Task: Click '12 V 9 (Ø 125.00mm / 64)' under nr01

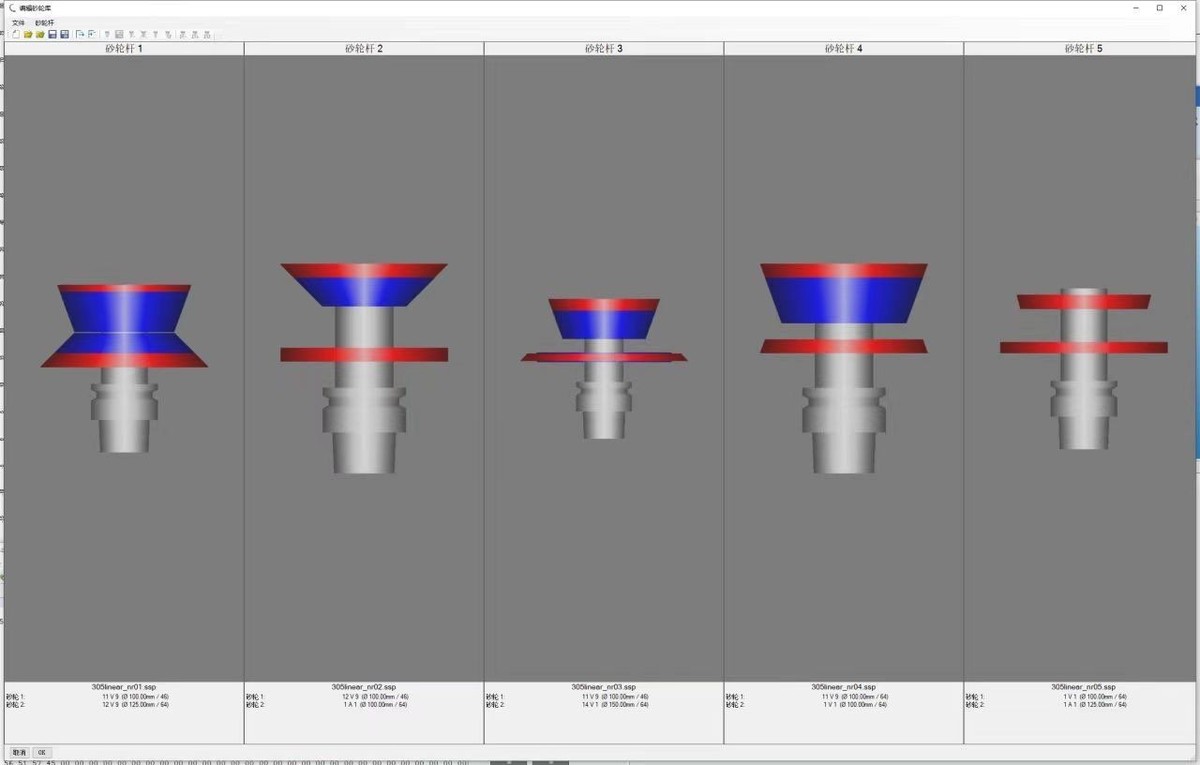Action: (x=135, y=705)
